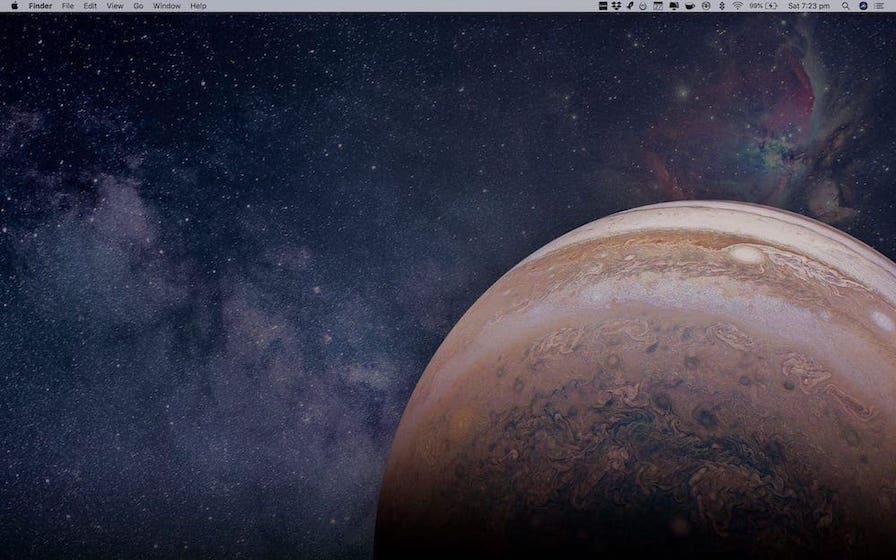The image size is (896, 560).
Task: Click the Dropbox menu bar icon
Action: (x=617, y=6)
